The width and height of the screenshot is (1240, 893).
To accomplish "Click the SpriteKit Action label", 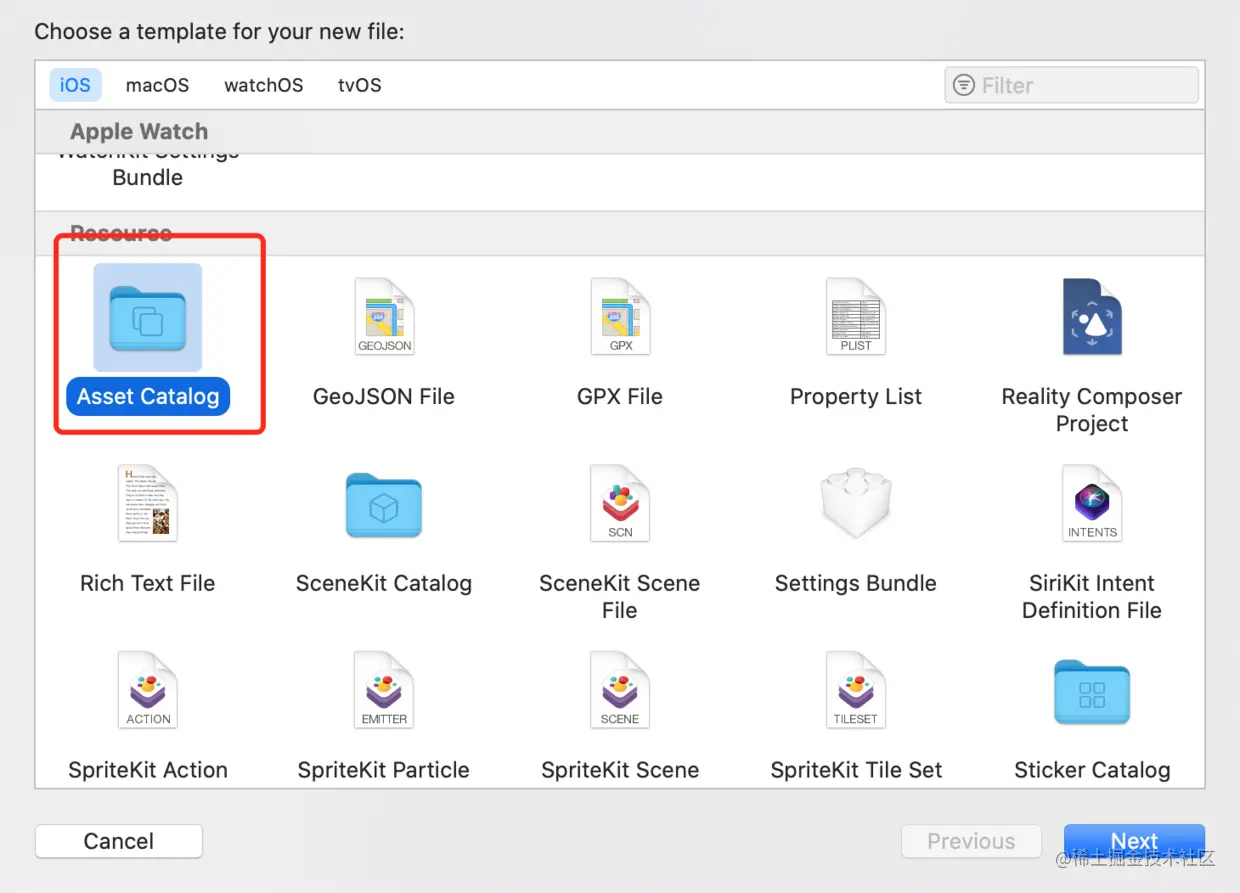I will tap(148, 770).
